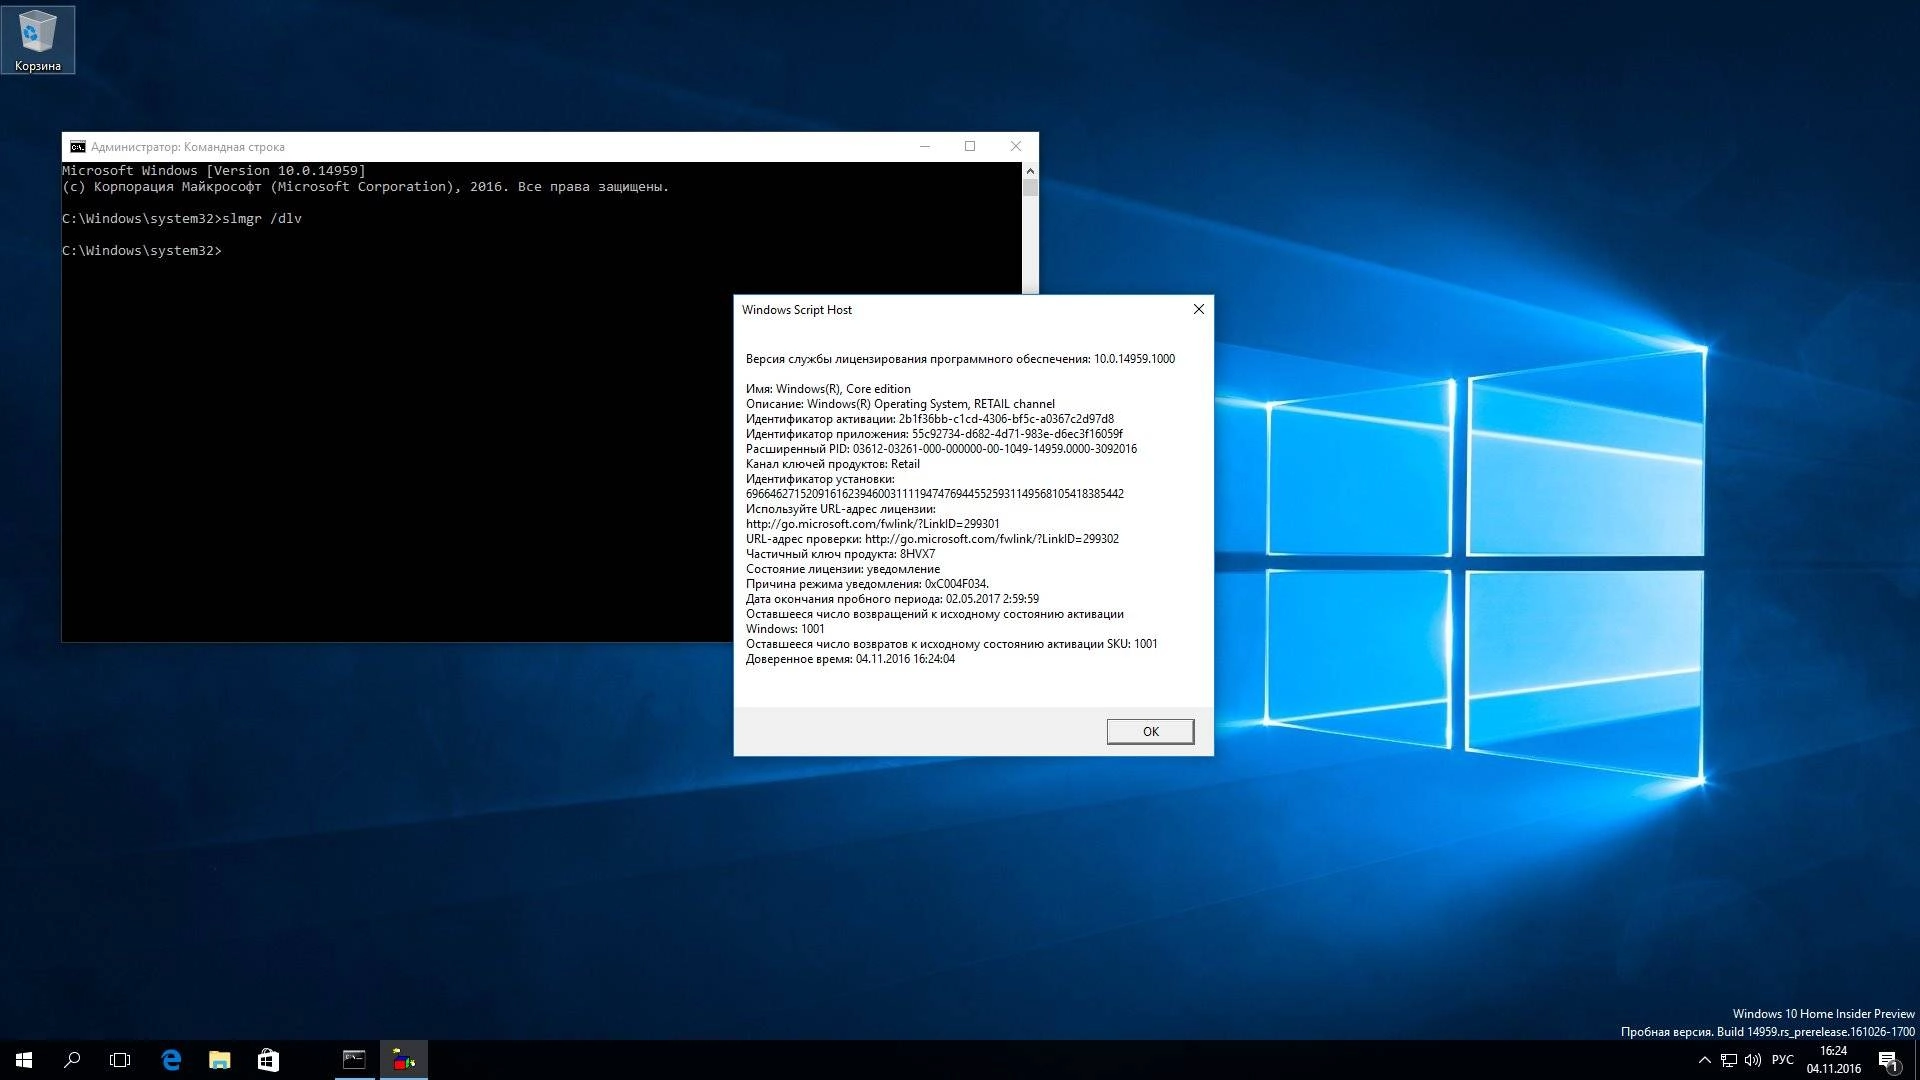The image size is (1920, 1080).
Task: Click the Command Prompt system menu icon
Action: [x=77, y=147]
